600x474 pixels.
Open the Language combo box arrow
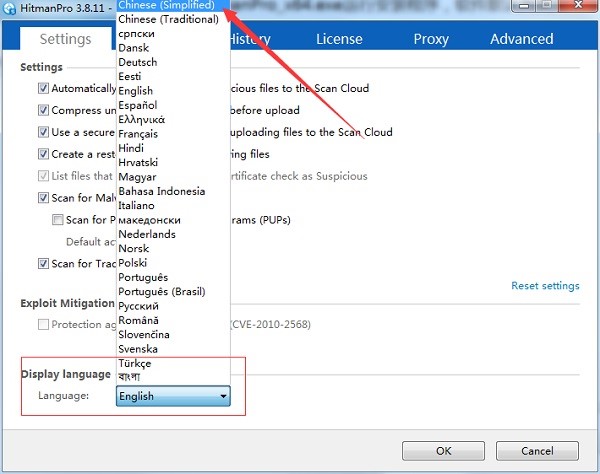tap(224, 397)
